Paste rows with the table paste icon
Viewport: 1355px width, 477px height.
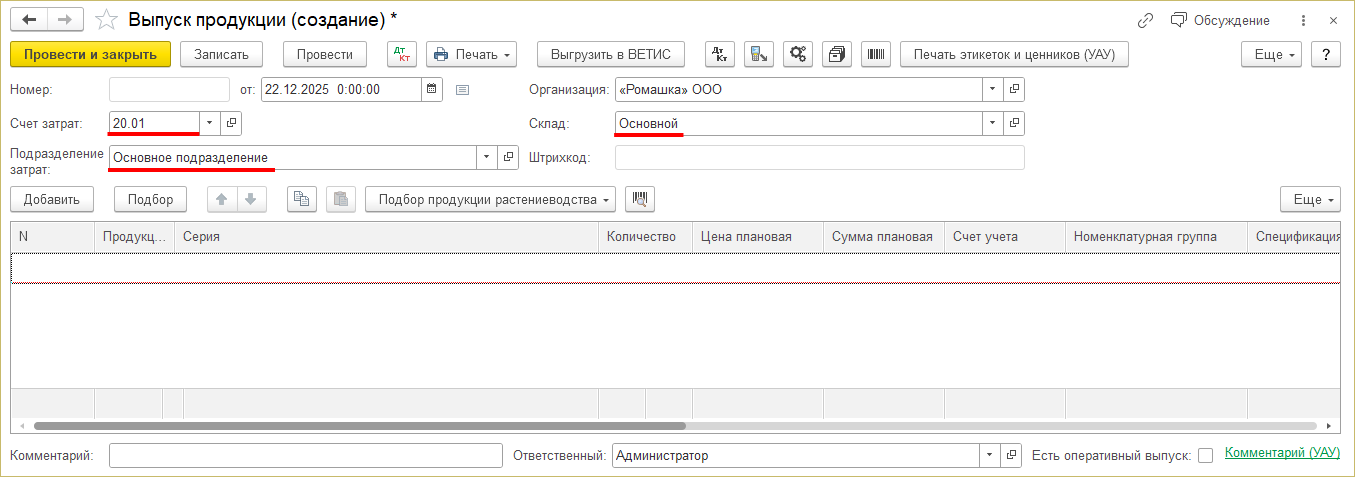pyautogui.click(x=341, y=199)
